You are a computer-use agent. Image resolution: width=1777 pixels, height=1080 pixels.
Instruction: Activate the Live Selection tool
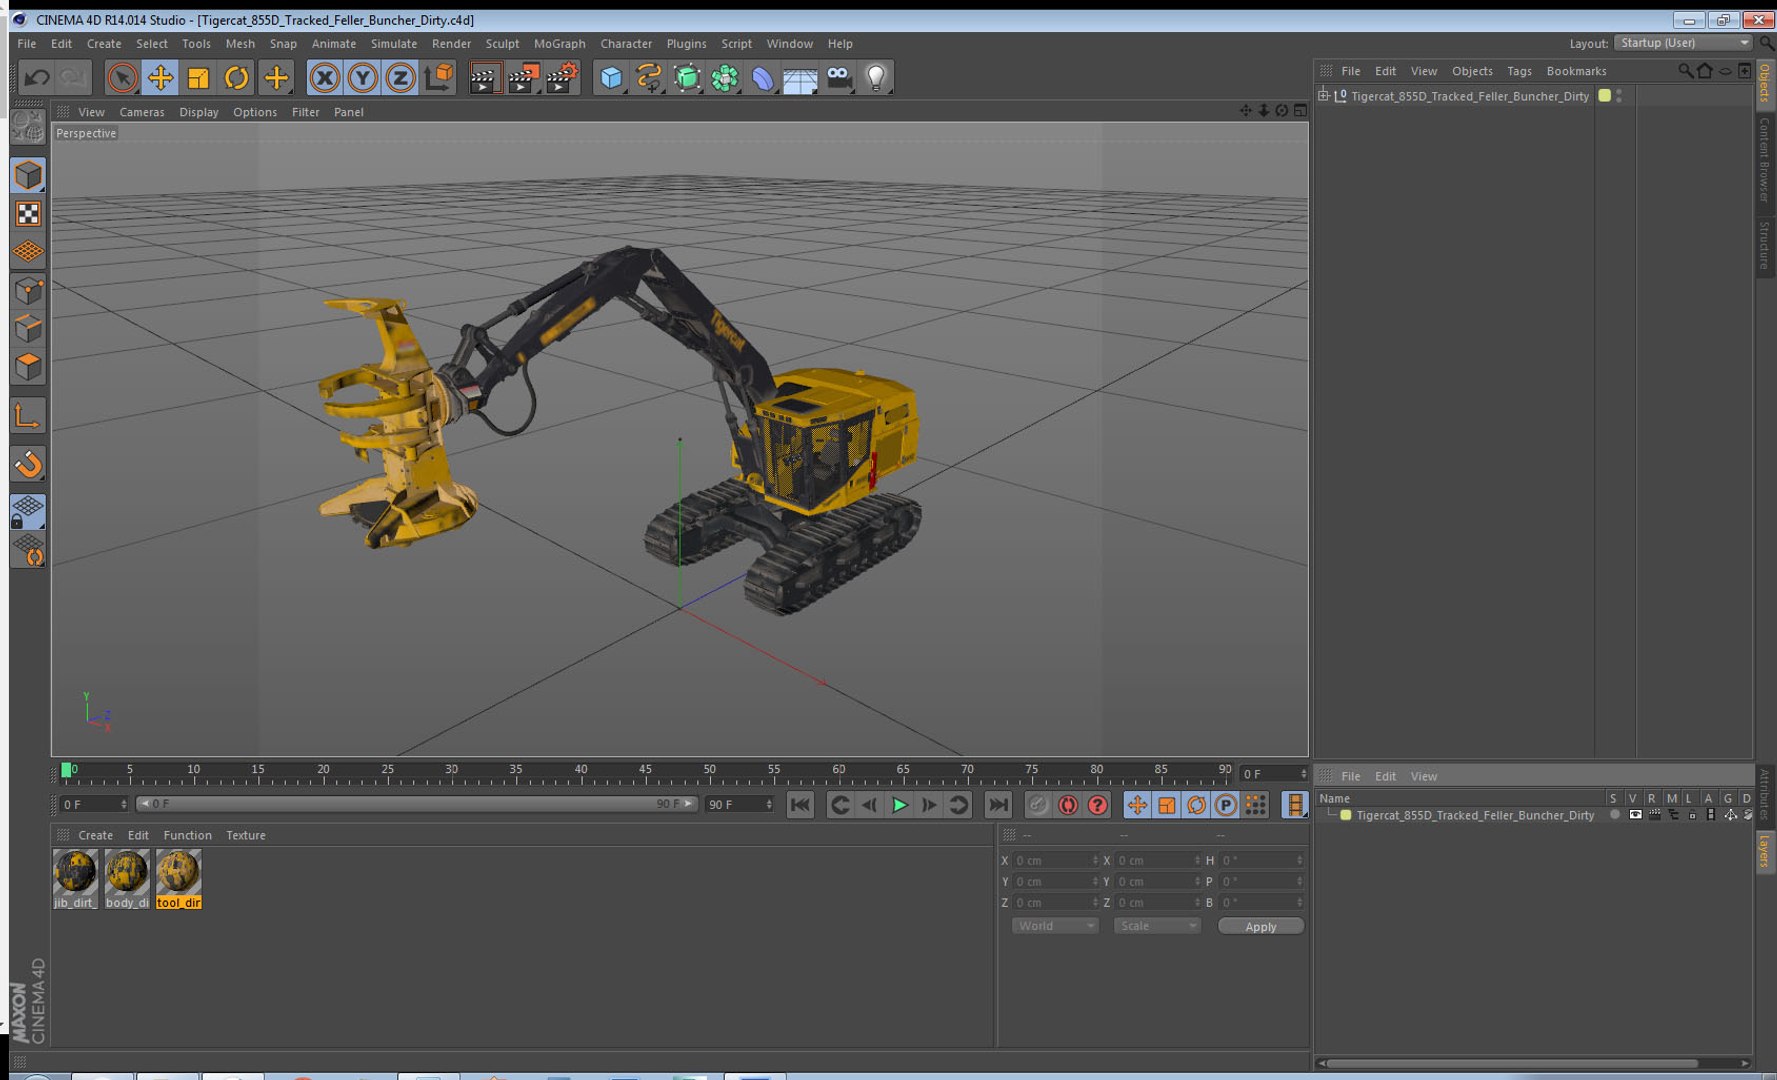point(122,77)
